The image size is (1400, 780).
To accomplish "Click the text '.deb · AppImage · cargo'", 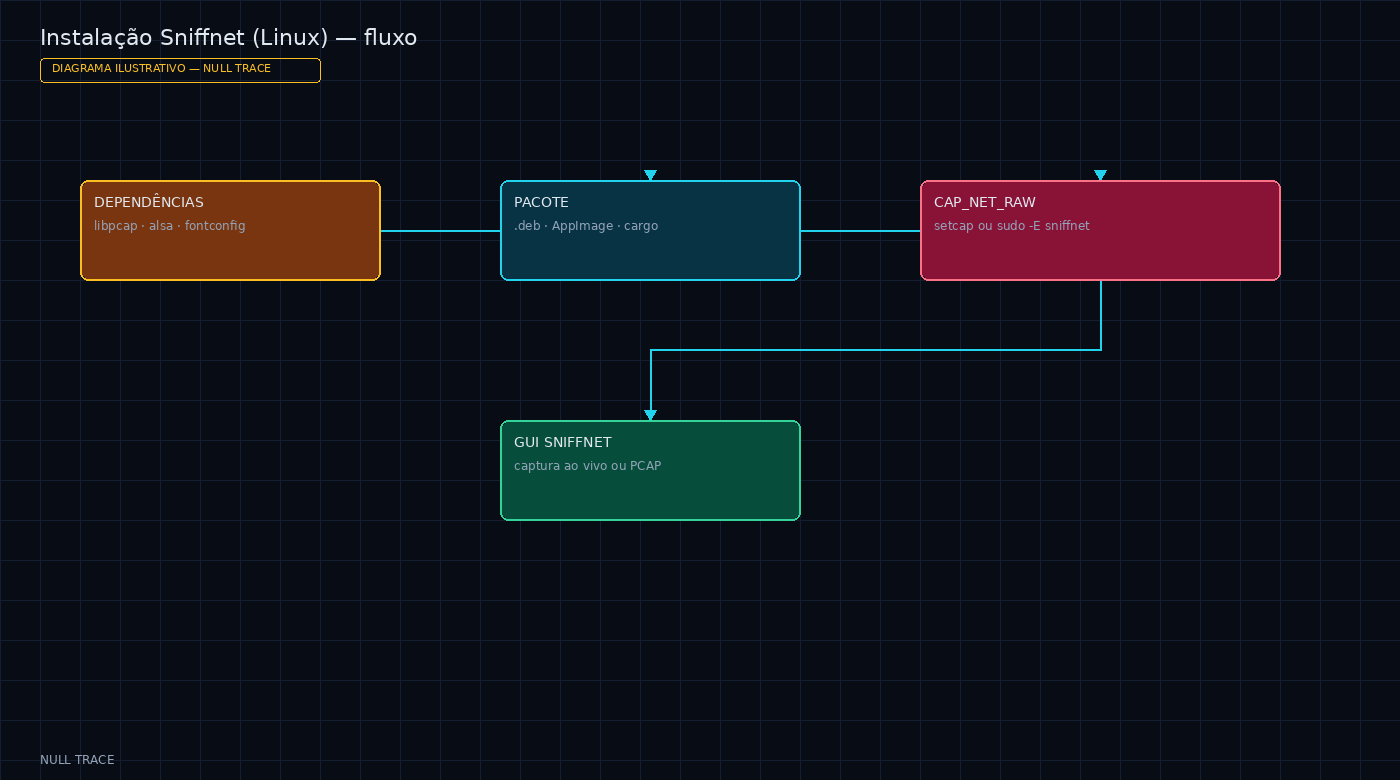I will [586, 226].
